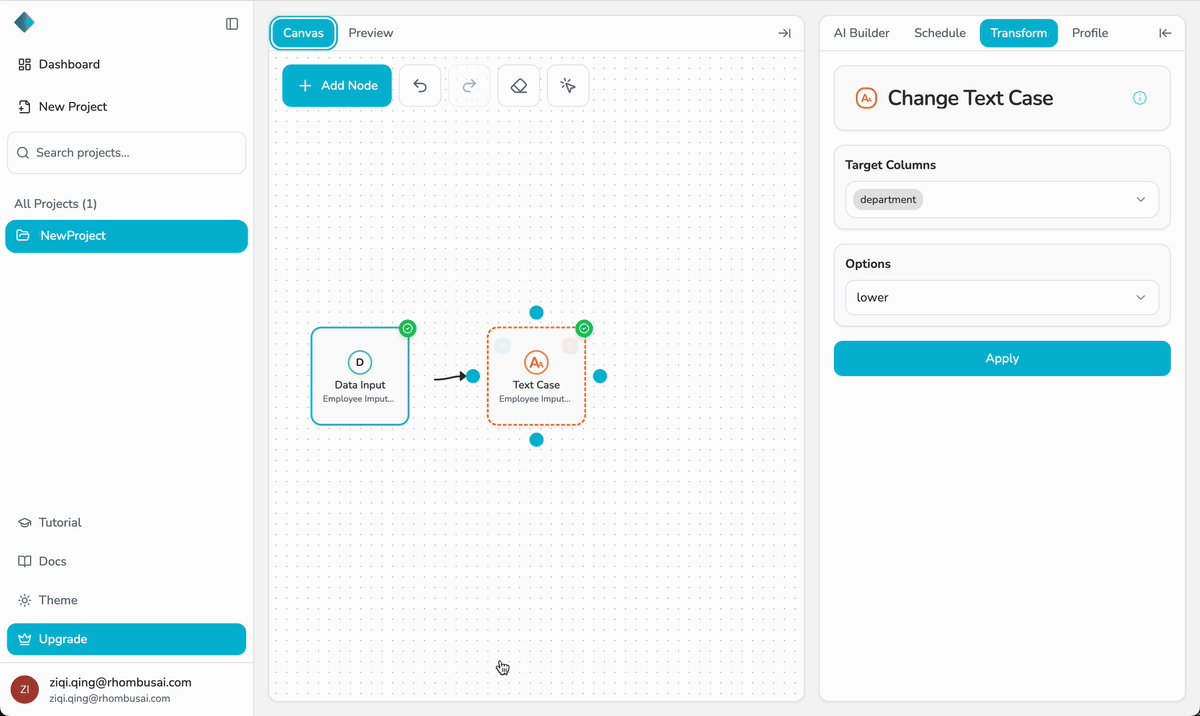Screen dimensions: 1200x716
Task: Click the Search projects input field
Action: (126, 153)
